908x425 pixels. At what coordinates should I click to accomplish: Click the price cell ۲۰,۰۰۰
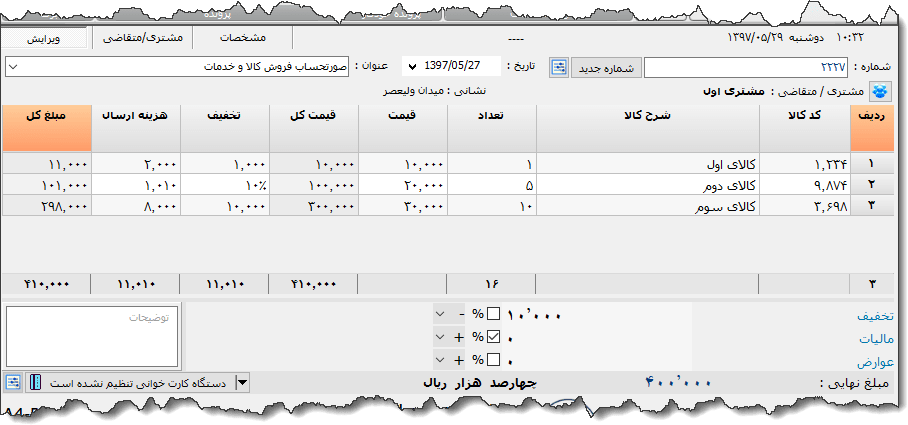point(403,185)
